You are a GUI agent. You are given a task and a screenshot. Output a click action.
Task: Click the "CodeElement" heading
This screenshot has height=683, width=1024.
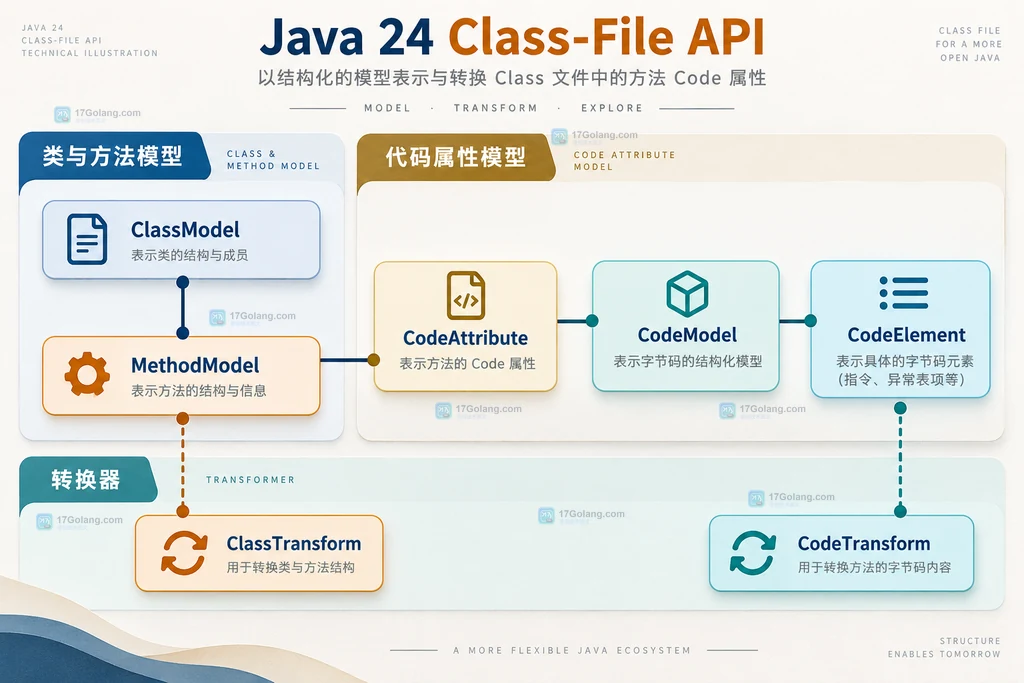(x=906, y=335)
